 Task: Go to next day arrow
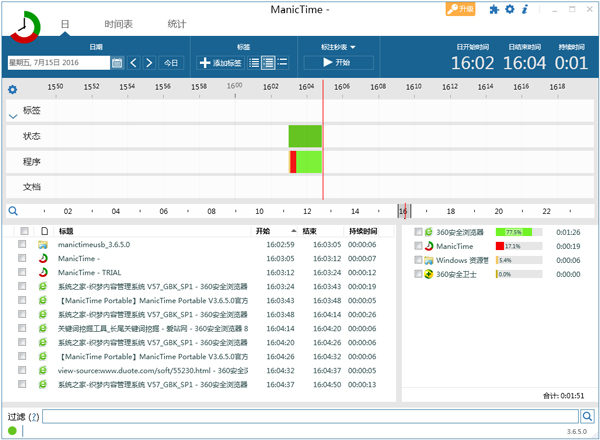(x=149, y=63)
